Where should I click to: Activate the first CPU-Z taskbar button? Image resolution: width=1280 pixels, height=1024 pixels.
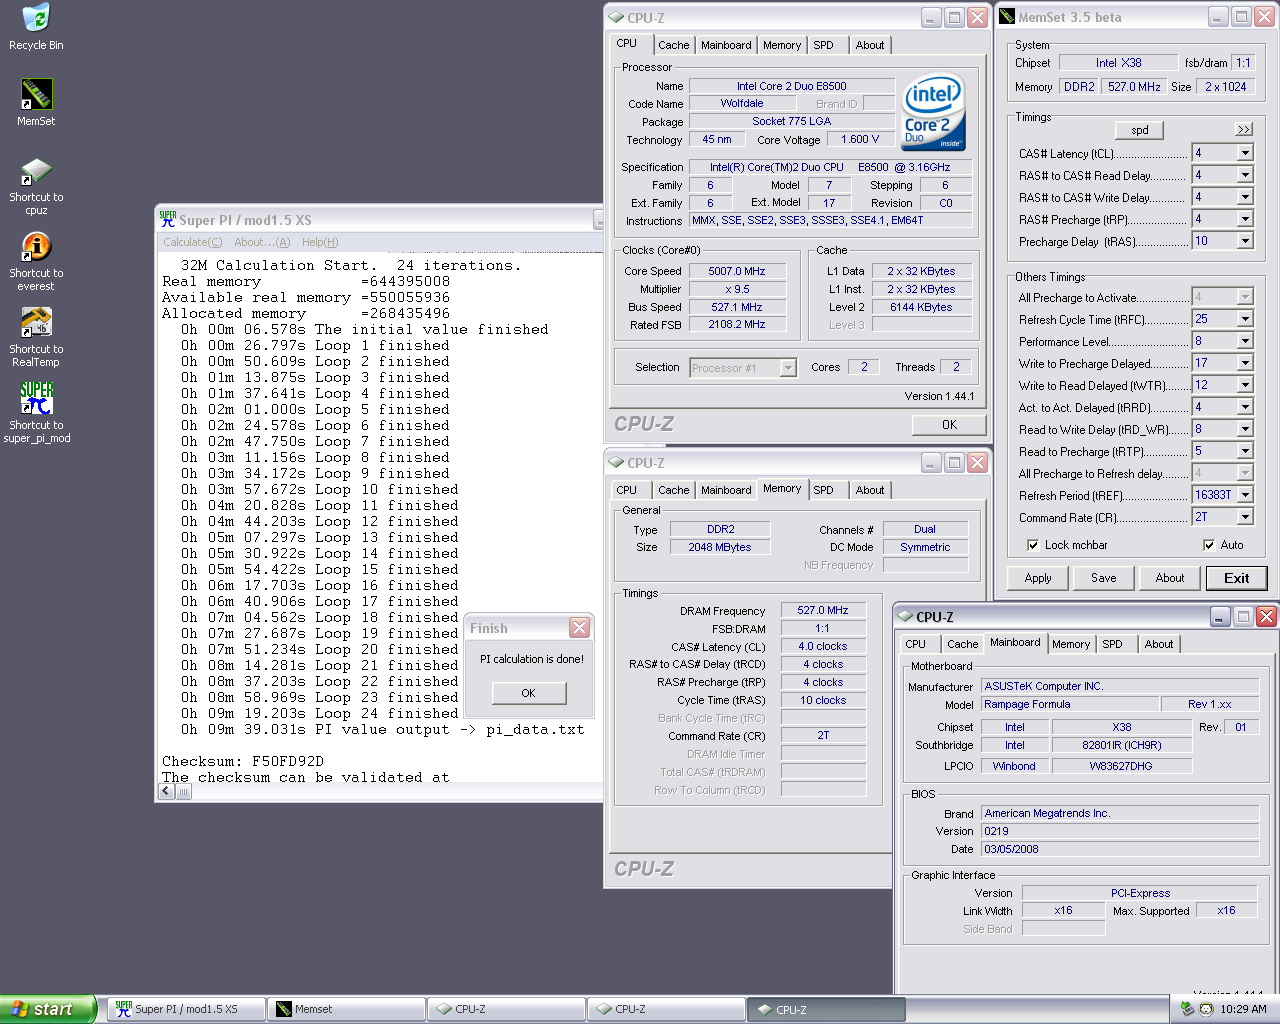506,1009
